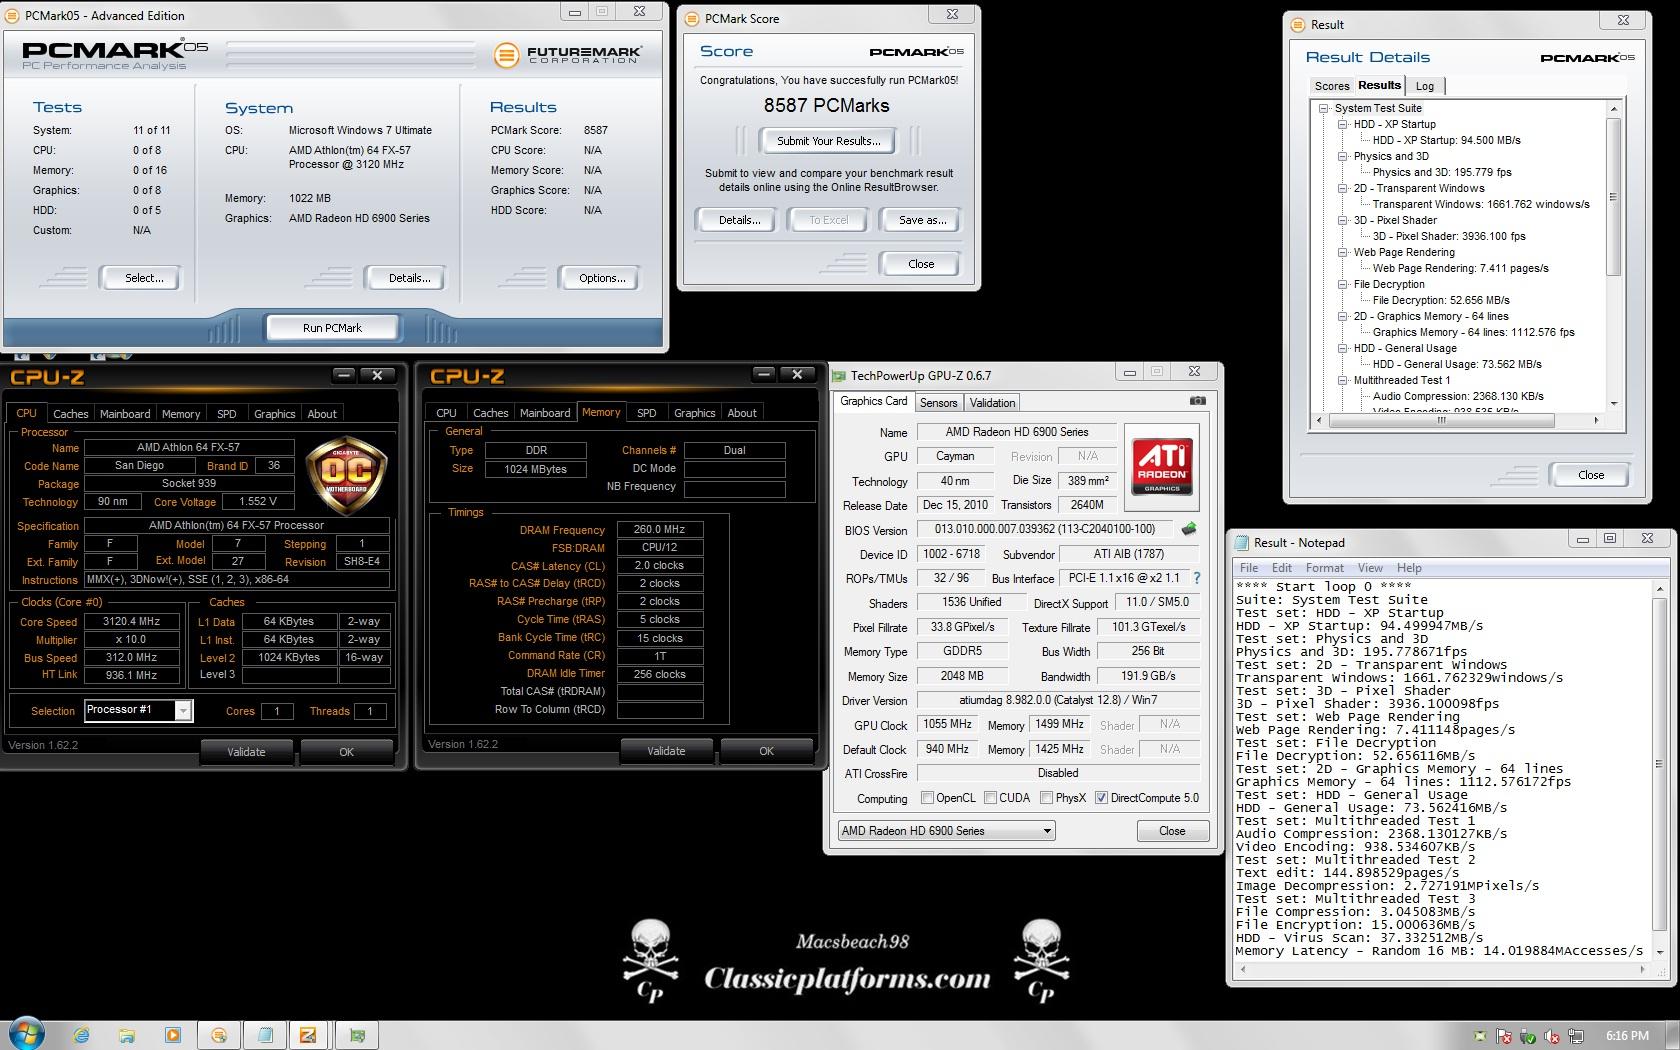
Task: Click the Result tree scroll-down arrow
Action: click(1613, 404)
